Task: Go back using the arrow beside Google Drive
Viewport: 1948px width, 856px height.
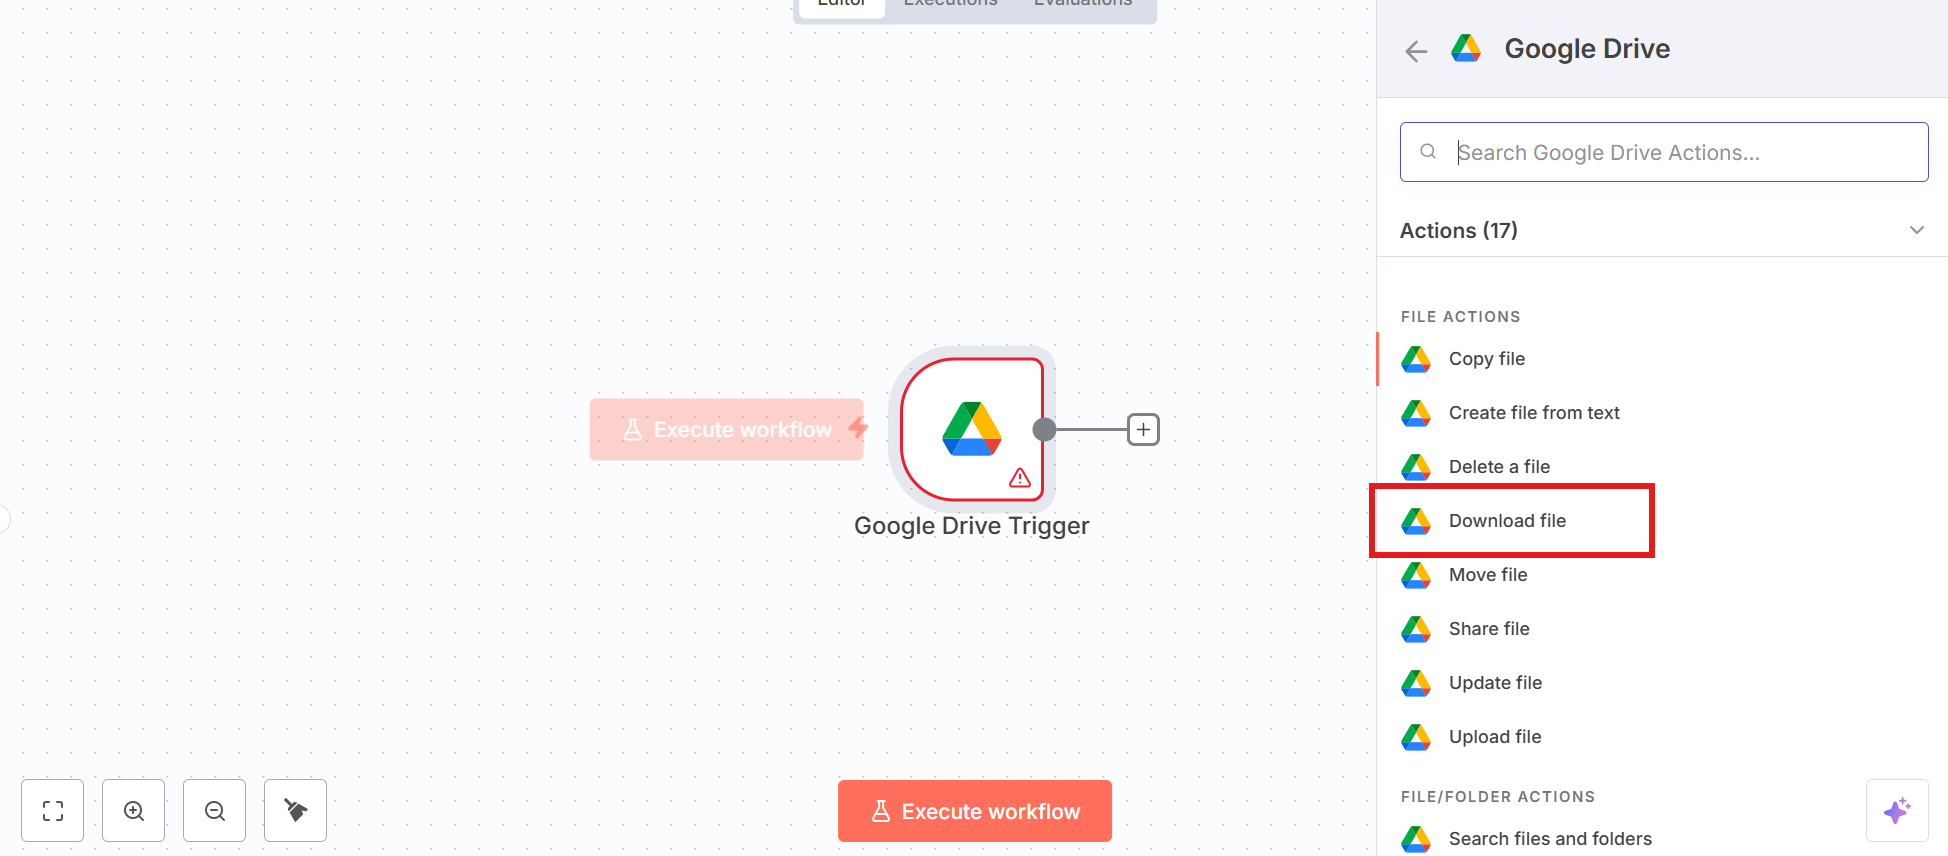Action: coord(1416,51)
